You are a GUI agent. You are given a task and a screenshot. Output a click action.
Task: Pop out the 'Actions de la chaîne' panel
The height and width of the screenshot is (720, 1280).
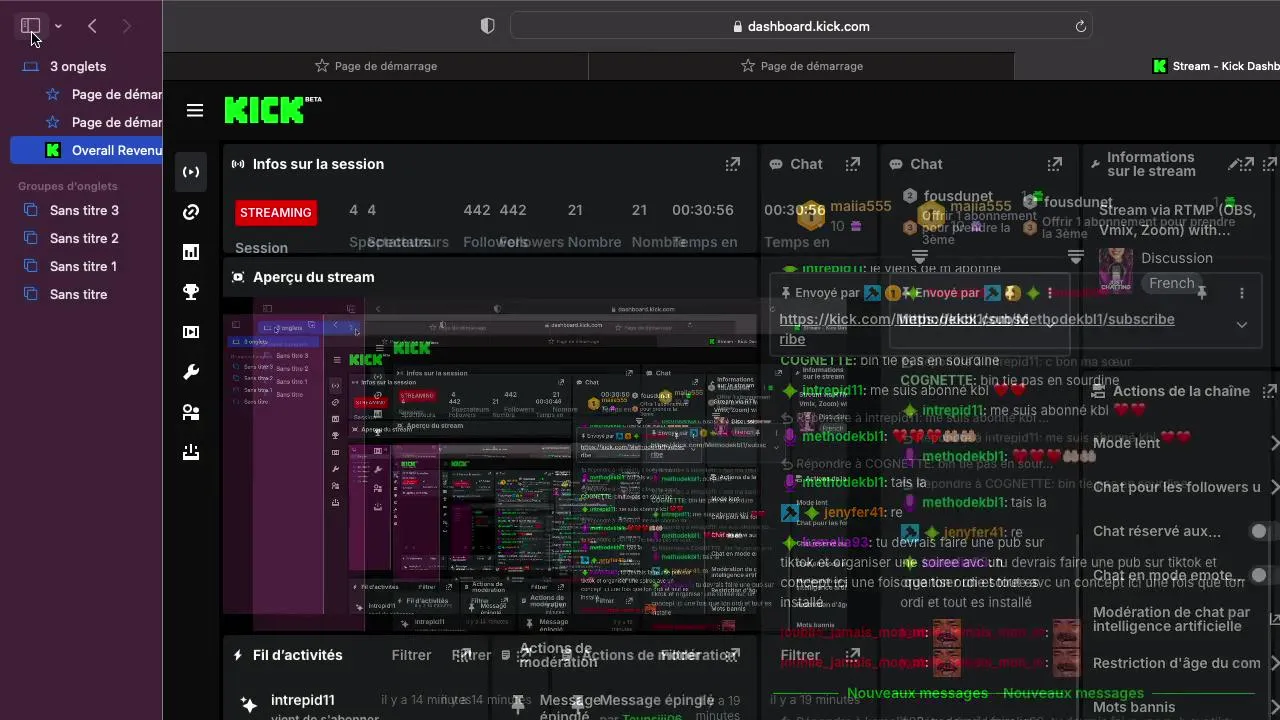tap(1270, 391)
